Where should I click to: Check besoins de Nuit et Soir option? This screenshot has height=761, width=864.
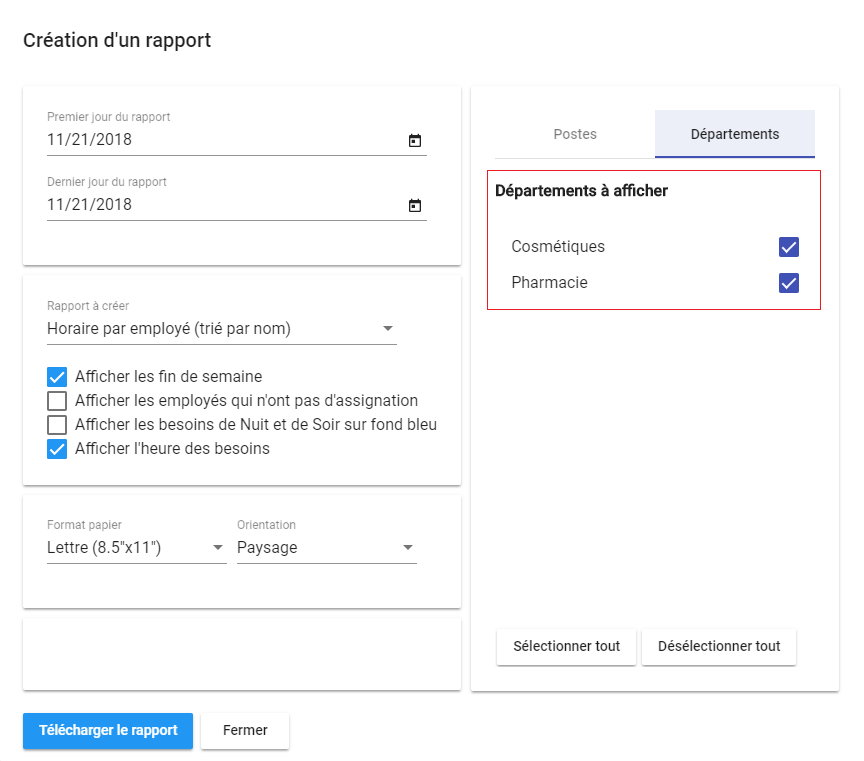[57, 425]
